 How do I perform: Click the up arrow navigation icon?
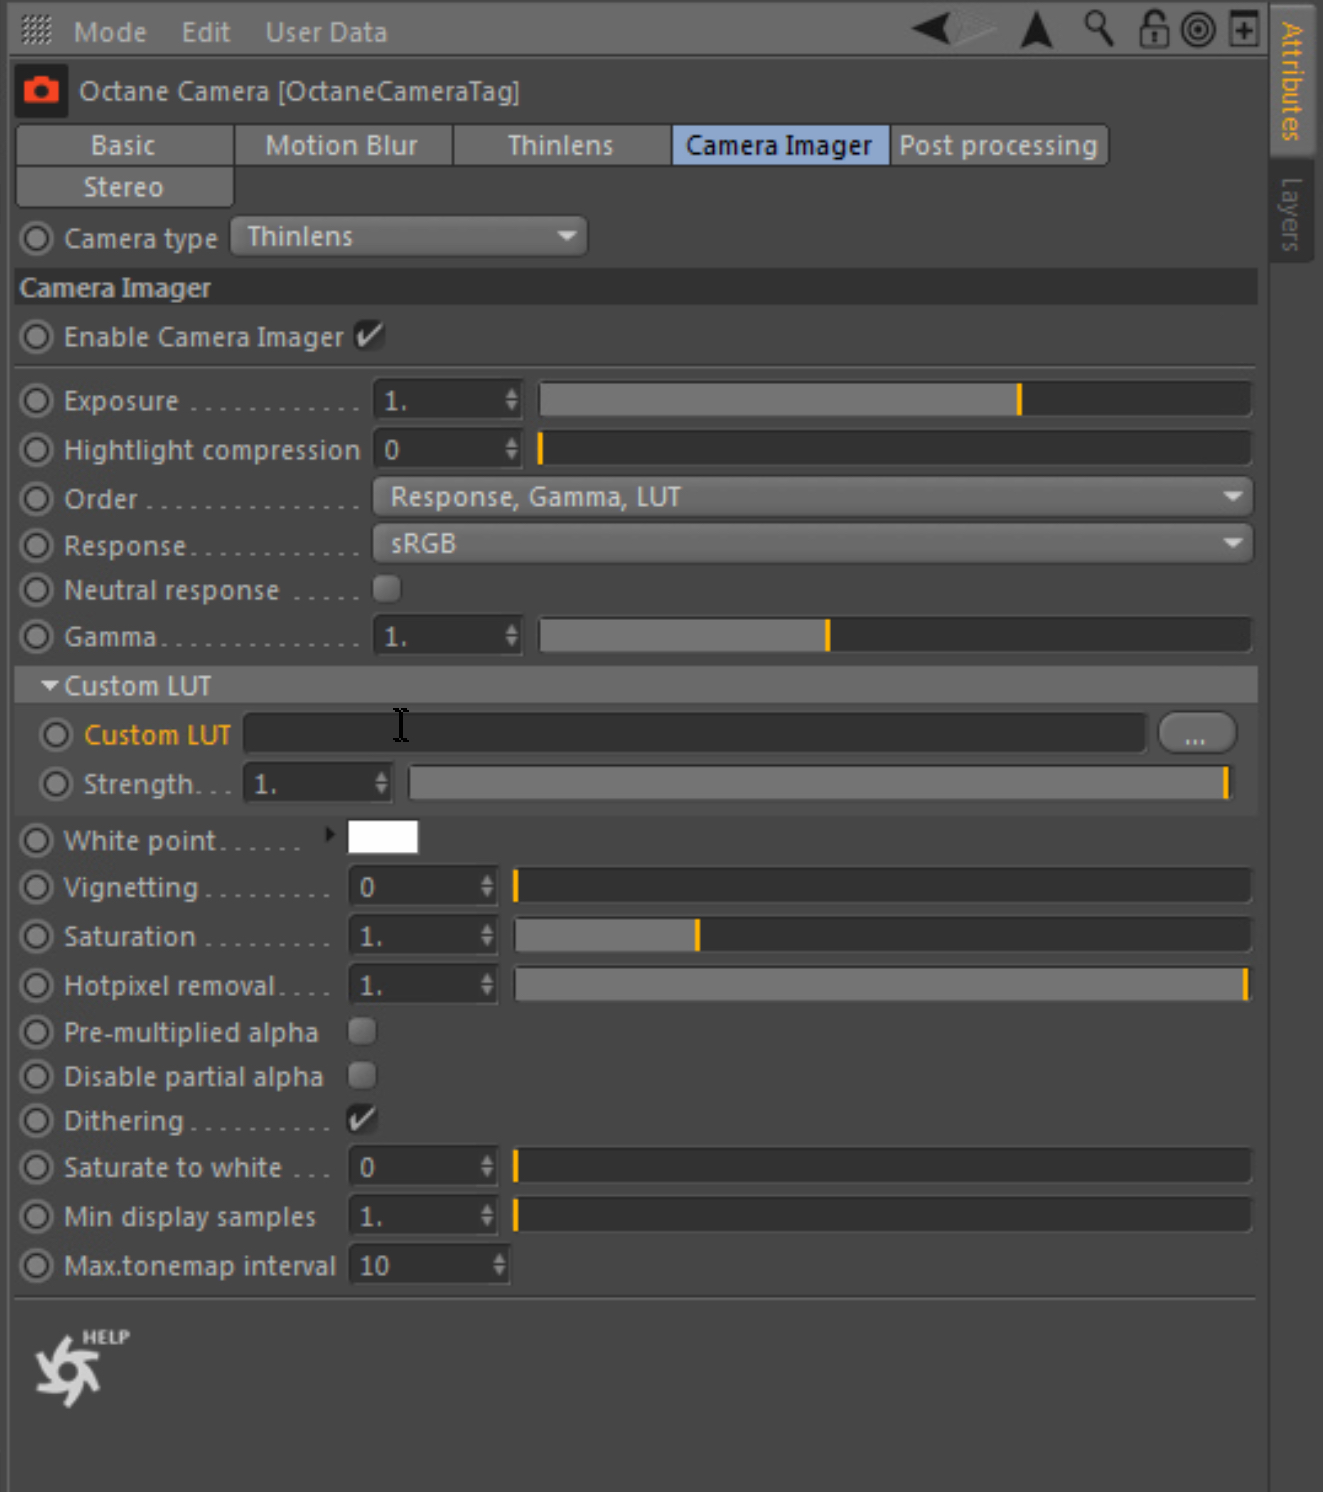1036,29
